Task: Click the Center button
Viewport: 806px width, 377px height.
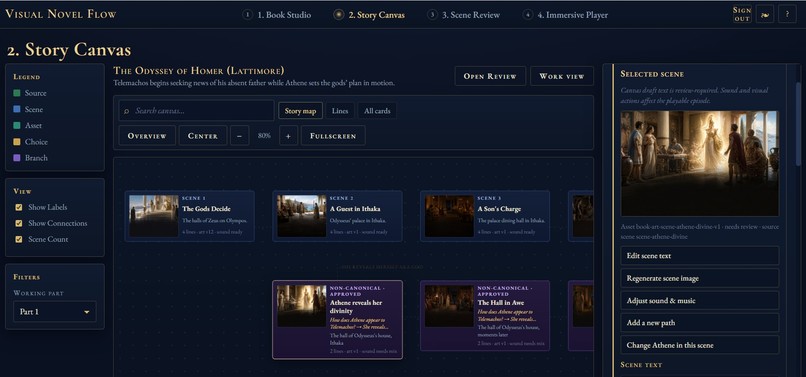Action: click(x=203, y=136)
